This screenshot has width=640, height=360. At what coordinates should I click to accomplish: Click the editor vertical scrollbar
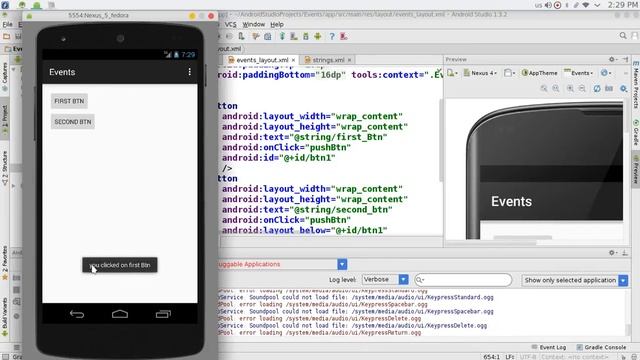click(441, 140)
